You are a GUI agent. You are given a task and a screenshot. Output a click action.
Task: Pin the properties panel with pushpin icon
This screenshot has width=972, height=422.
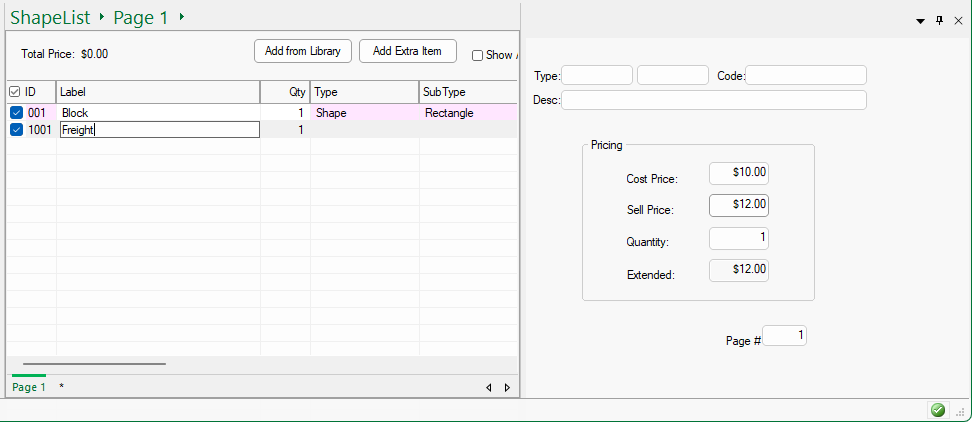tap(939, 20)
